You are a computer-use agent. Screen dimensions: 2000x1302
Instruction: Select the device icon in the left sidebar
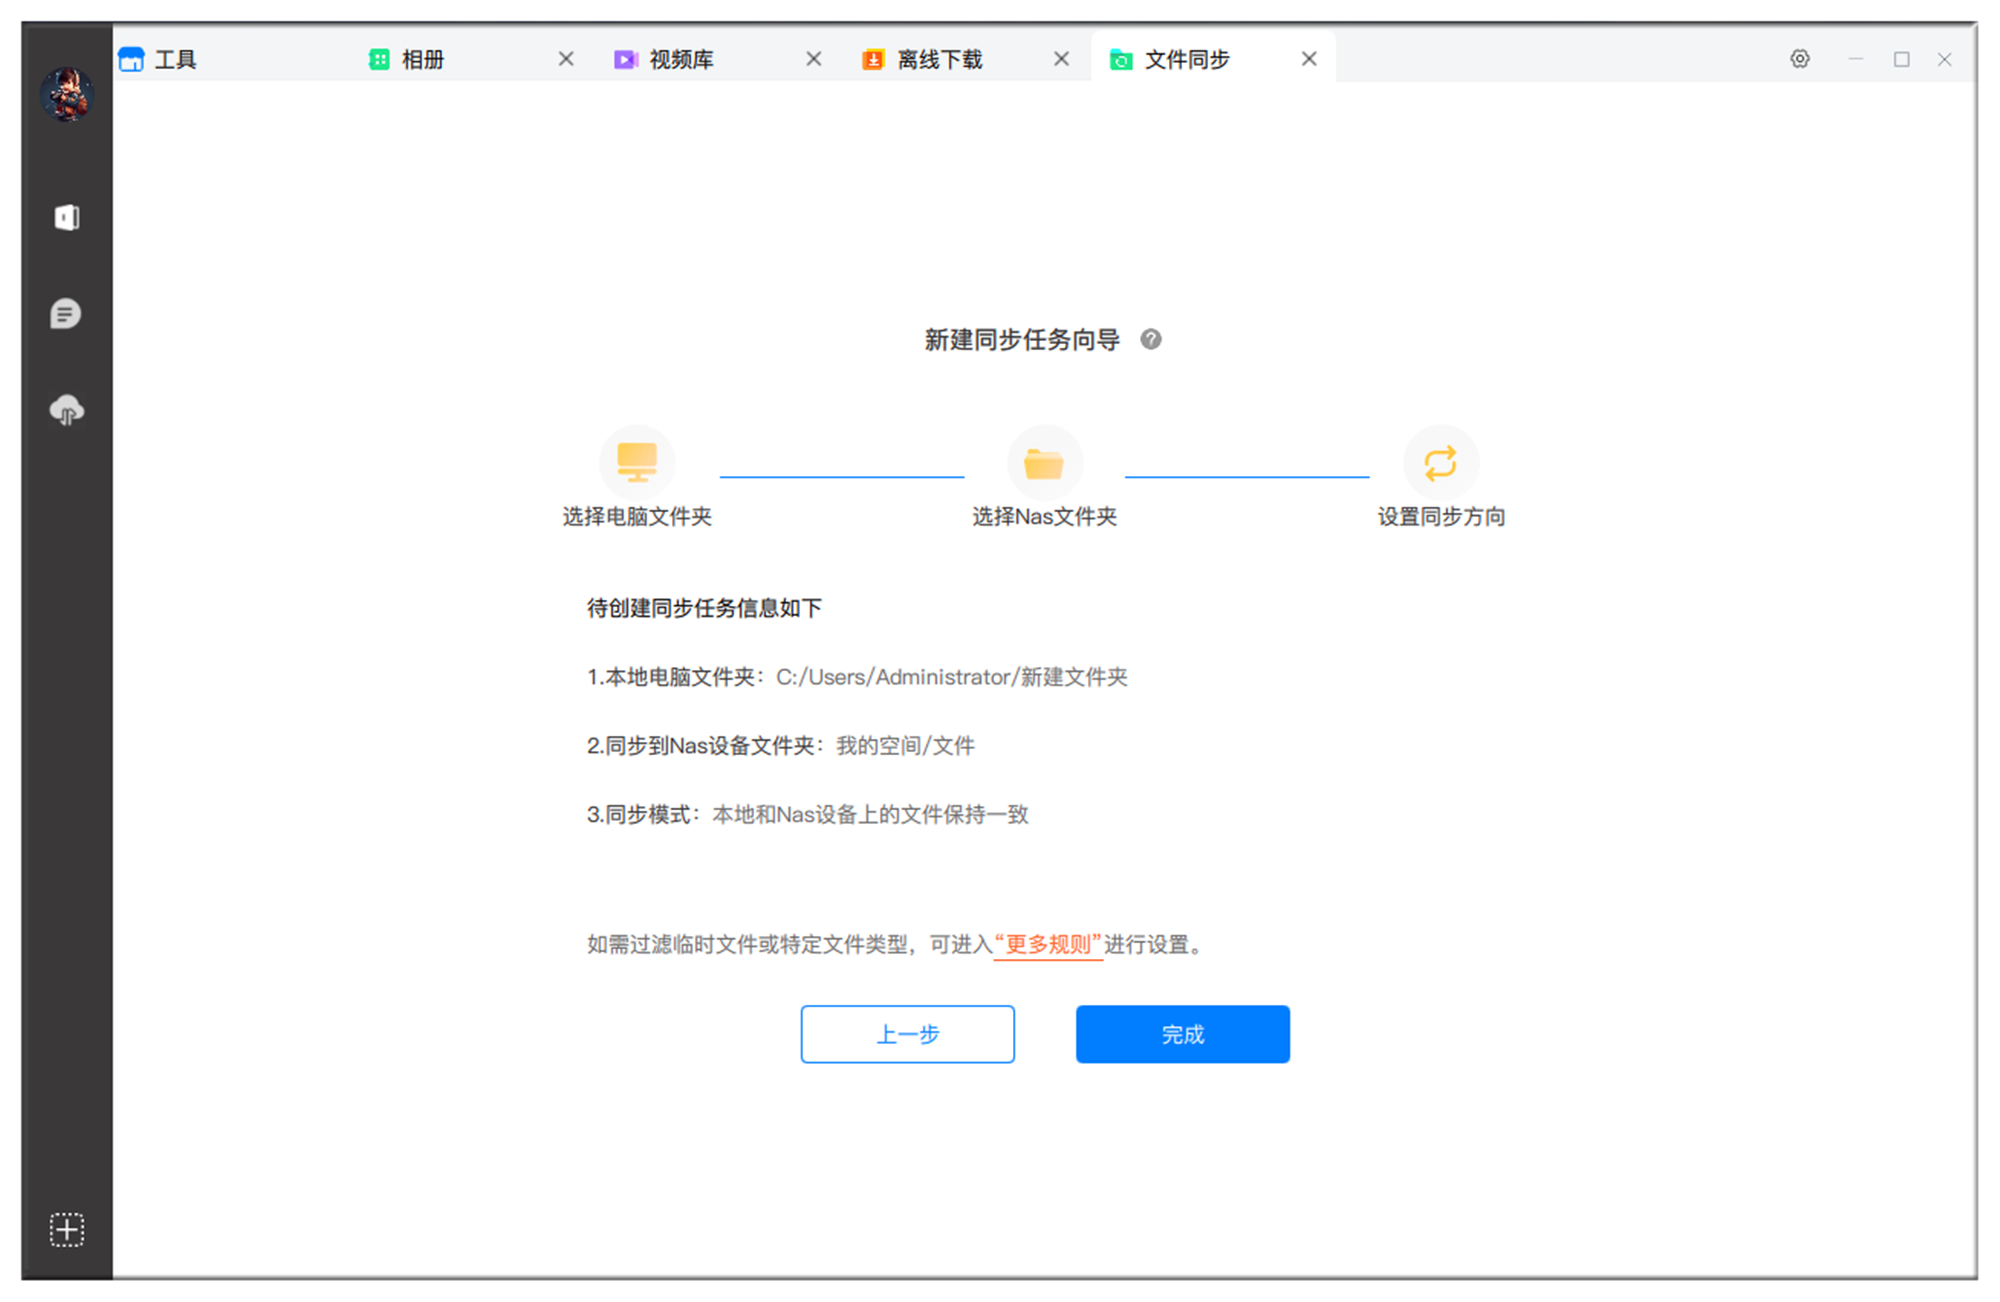click(x=66, y=217)
